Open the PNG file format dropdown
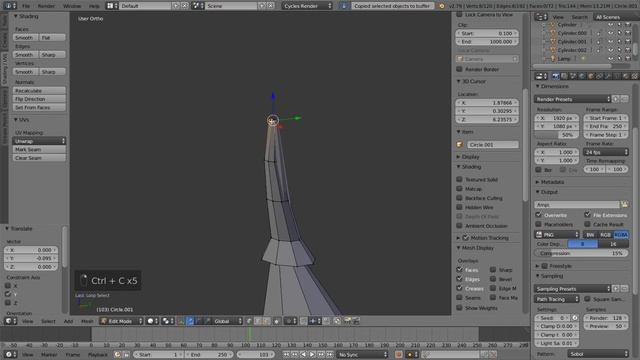640x360 pixels. (557, 235)
